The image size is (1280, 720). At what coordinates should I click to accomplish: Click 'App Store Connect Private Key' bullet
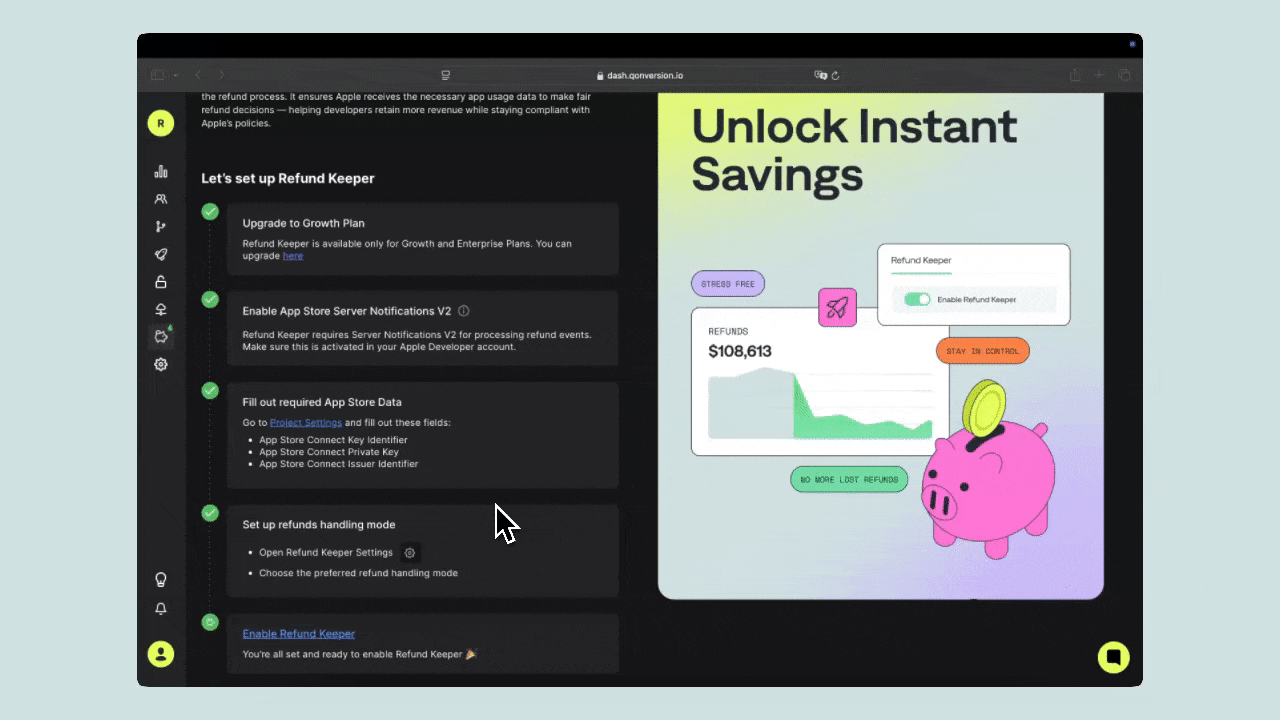pyautogui.click(x=329, y=452)
